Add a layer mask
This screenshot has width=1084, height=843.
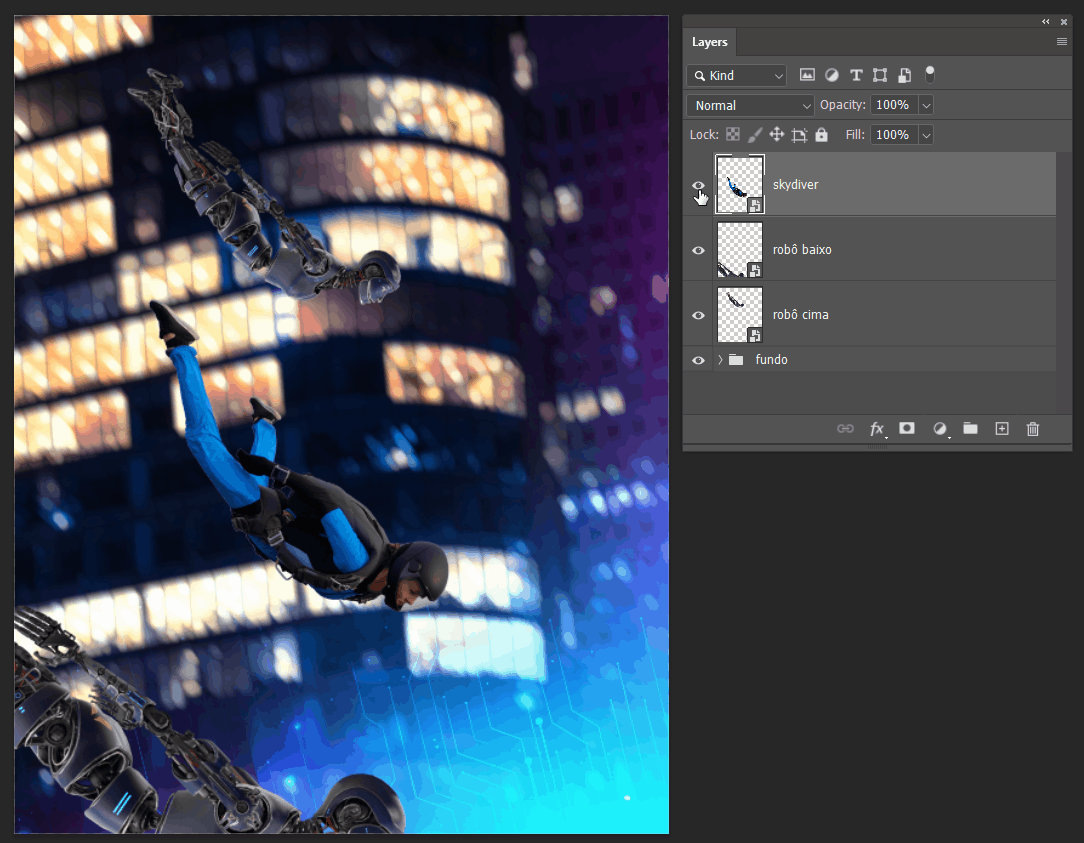(x=907, y=428)
